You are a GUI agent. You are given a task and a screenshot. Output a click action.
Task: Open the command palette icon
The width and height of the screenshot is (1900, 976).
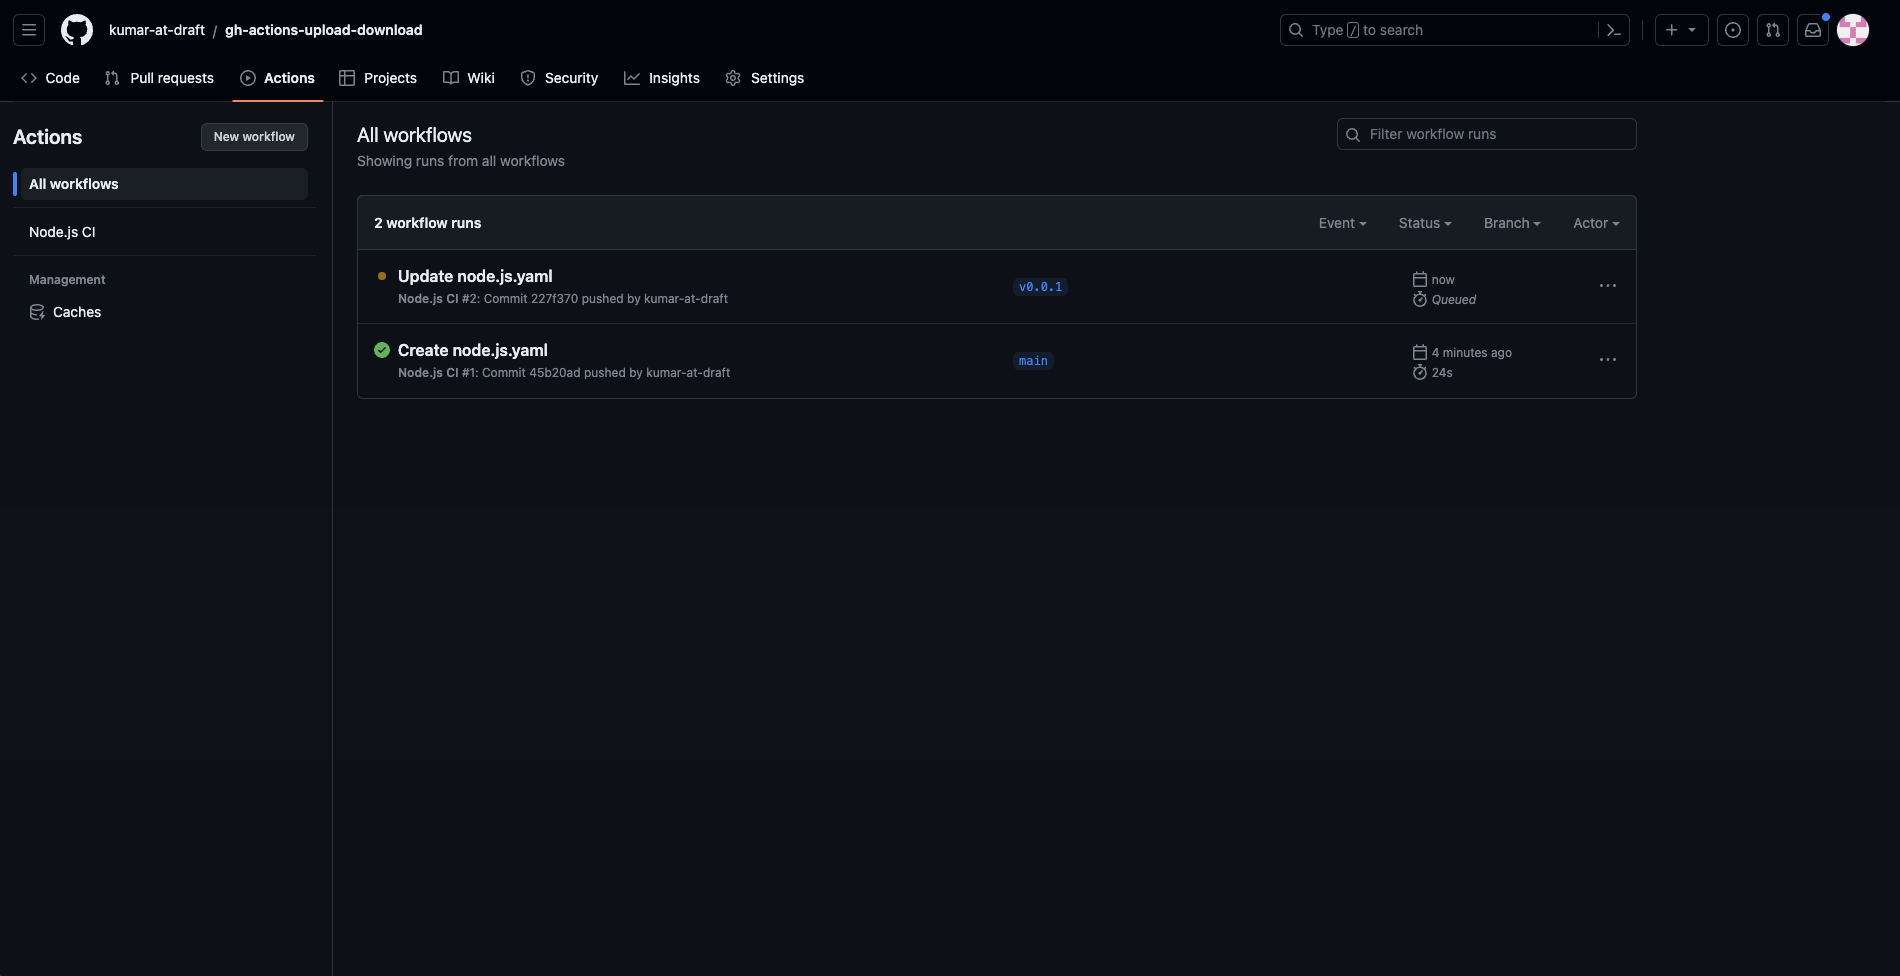(x=1613, y=30)
